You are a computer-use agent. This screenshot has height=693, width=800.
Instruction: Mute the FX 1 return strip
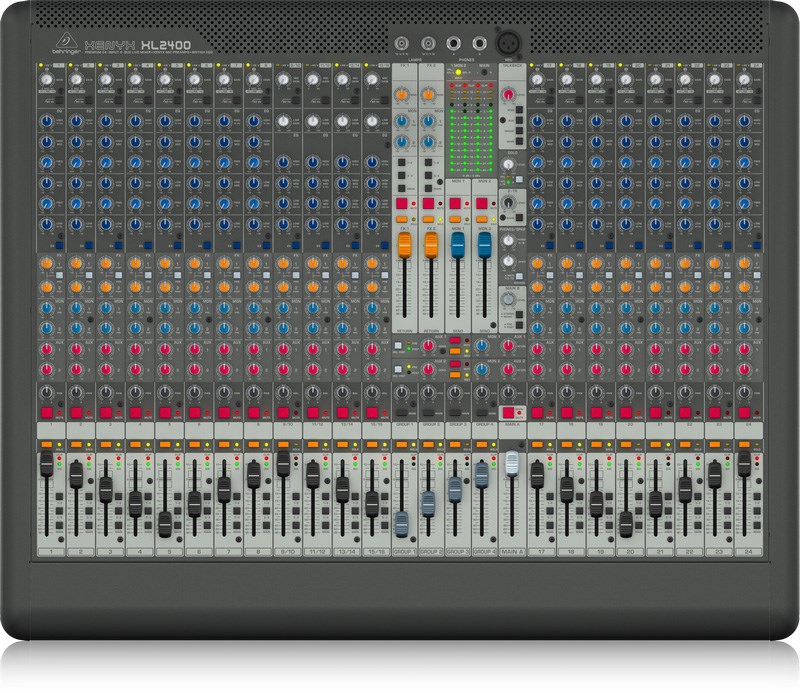tap(402, 203)
